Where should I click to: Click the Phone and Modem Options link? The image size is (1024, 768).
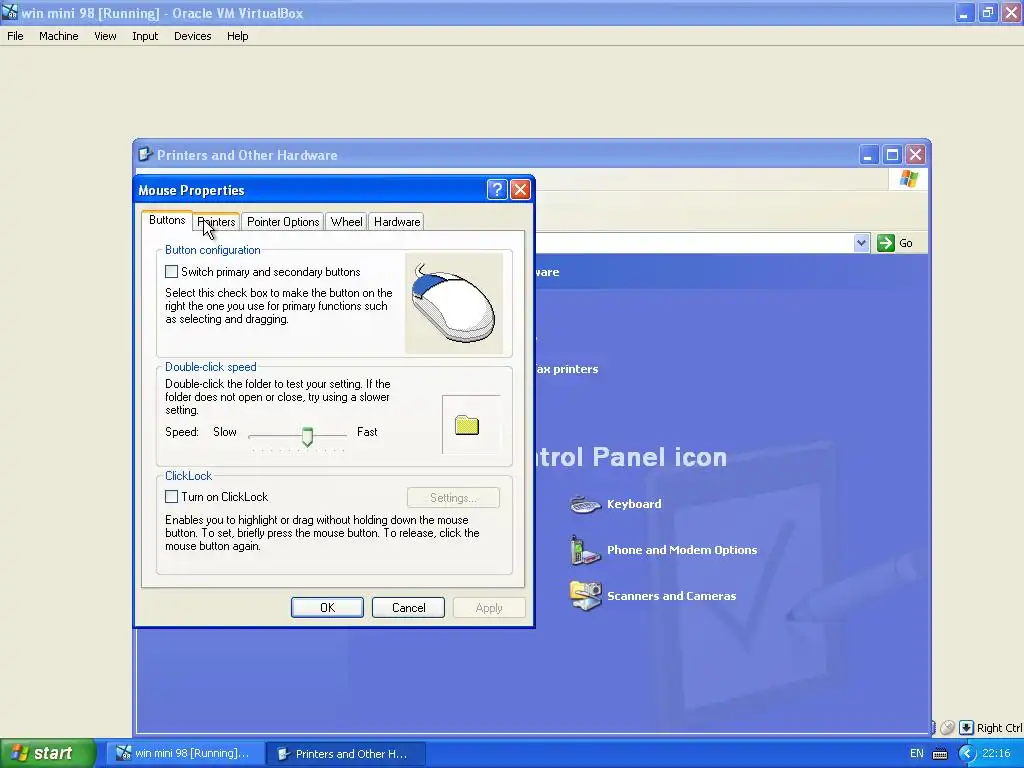[682, 550]
